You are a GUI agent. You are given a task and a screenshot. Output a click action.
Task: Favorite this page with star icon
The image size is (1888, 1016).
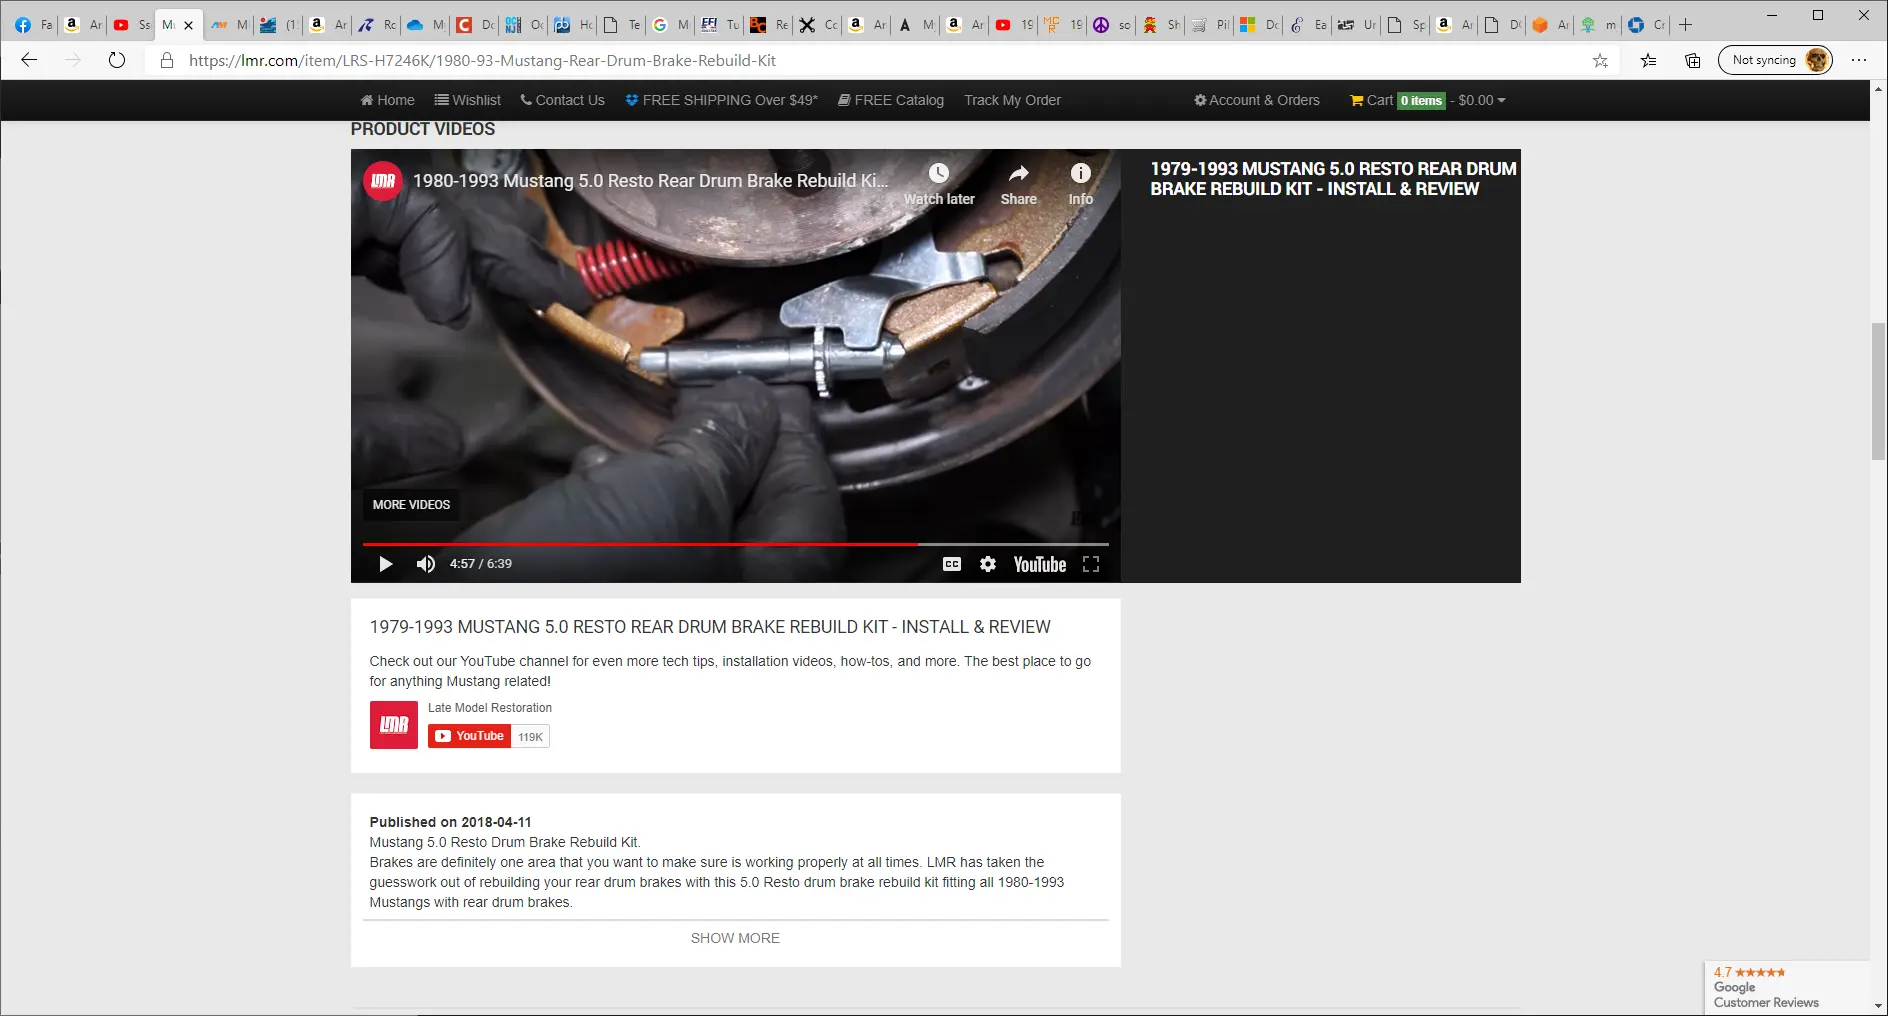point(1600,60)
